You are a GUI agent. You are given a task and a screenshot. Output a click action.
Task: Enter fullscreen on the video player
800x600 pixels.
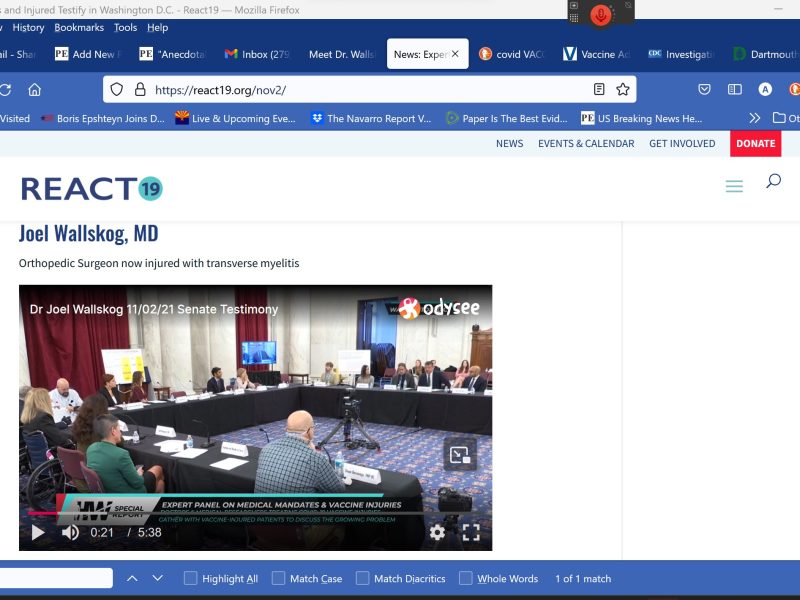pos(471,533)
